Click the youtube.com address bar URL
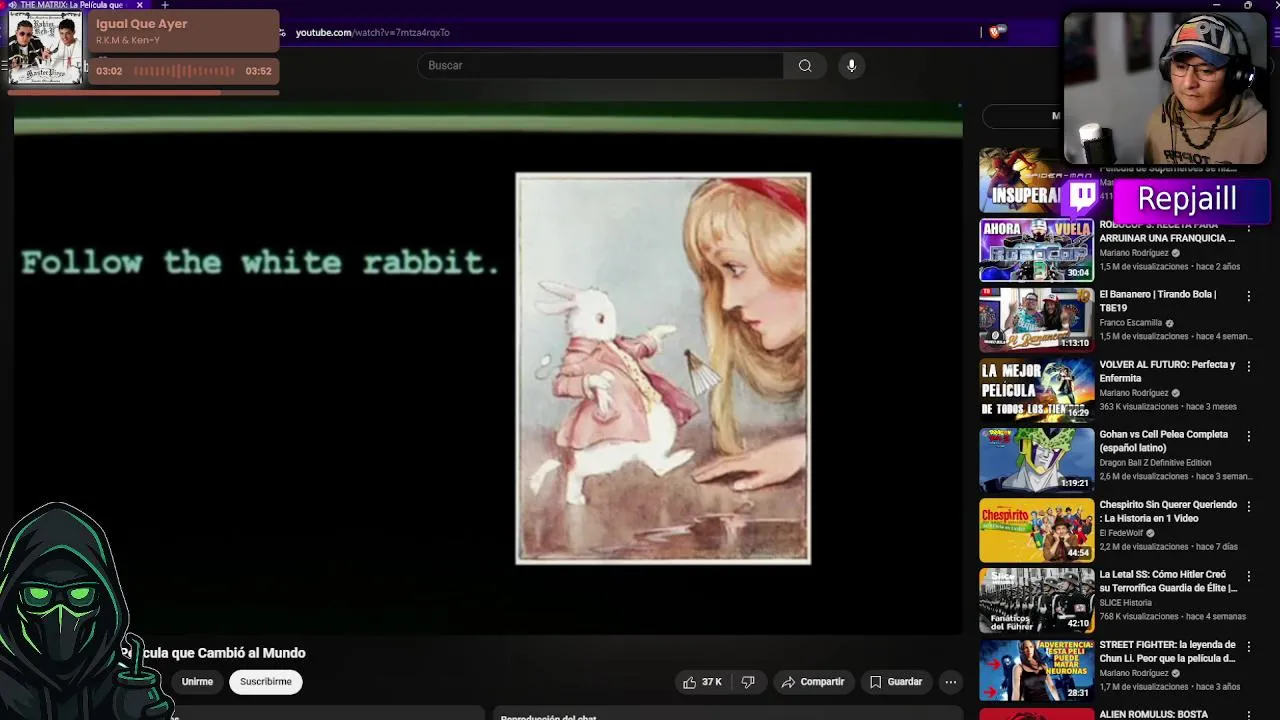The width and height of the screenshot is (1280, 720). (x=372, y=32)
